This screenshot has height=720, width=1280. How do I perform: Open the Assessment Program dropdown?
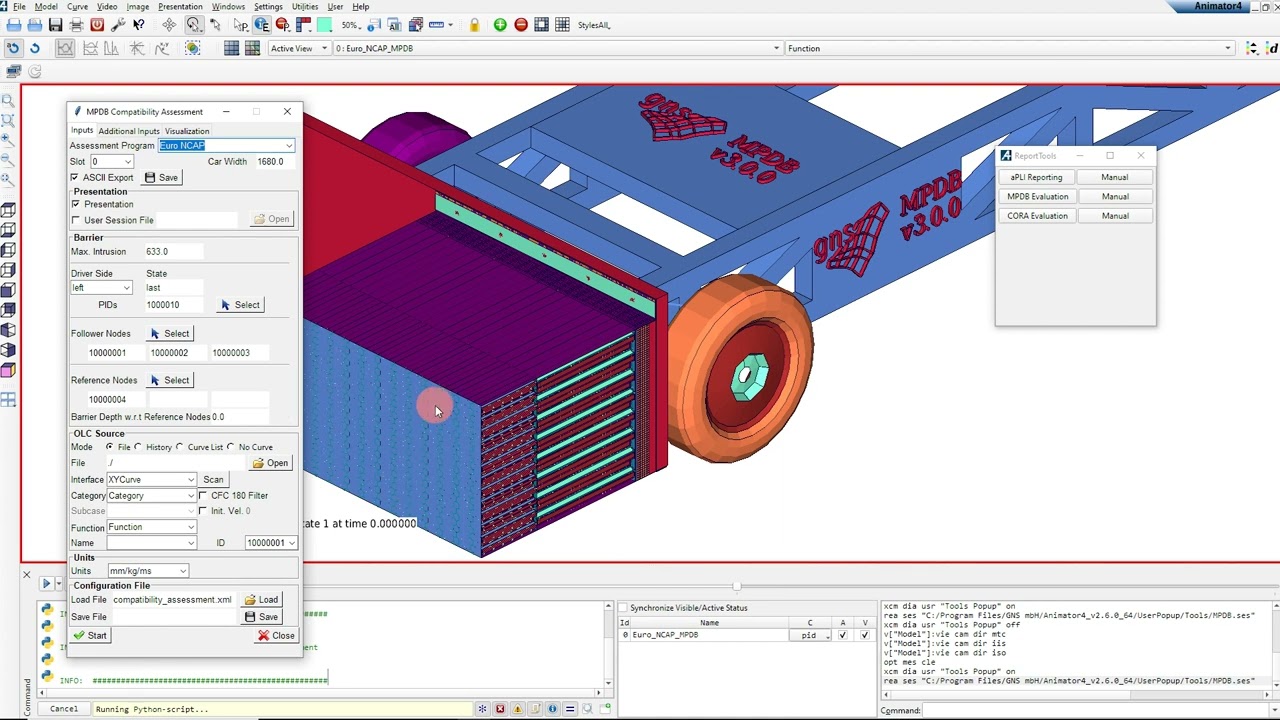(x=289, y=146)
